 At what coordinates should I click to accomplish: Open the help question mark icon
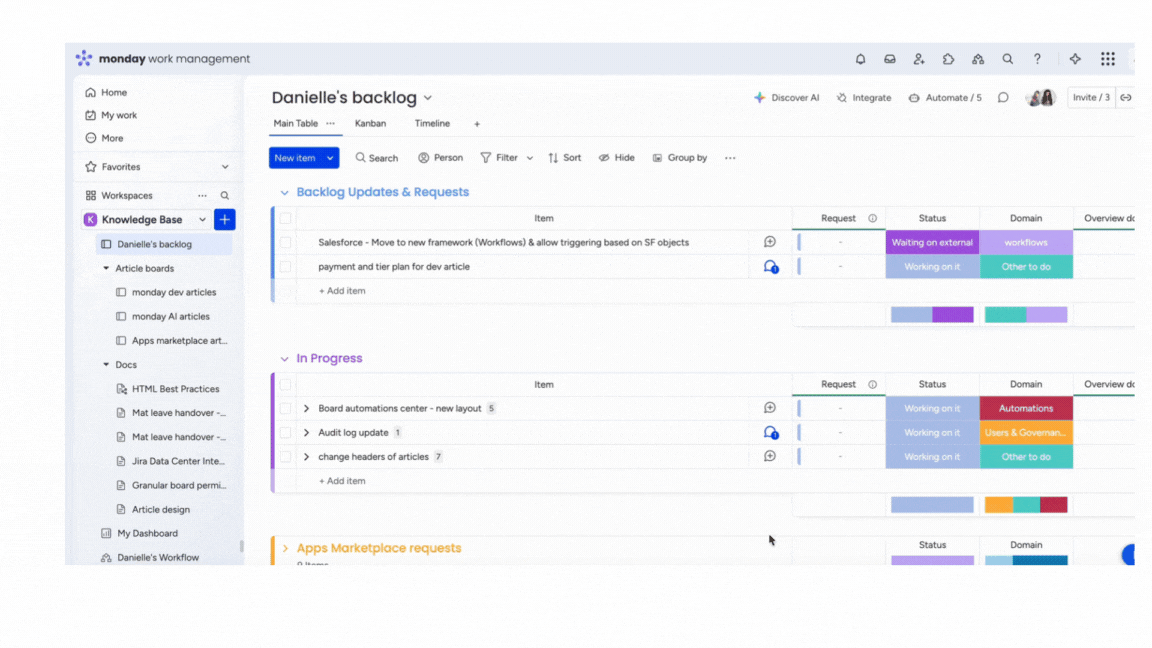(x=1037, y=59)
